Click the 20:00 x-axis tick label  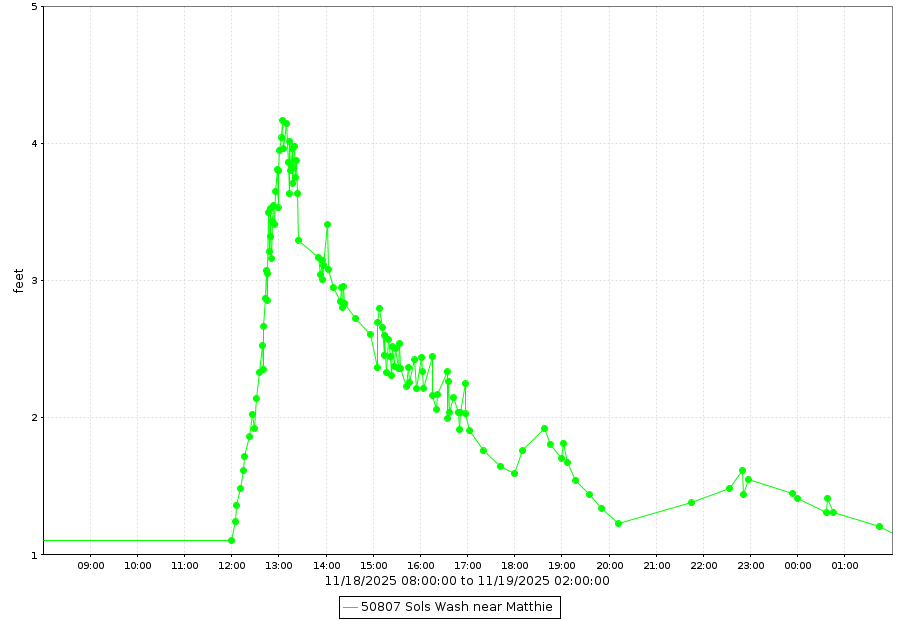click(x=609, y=565)
